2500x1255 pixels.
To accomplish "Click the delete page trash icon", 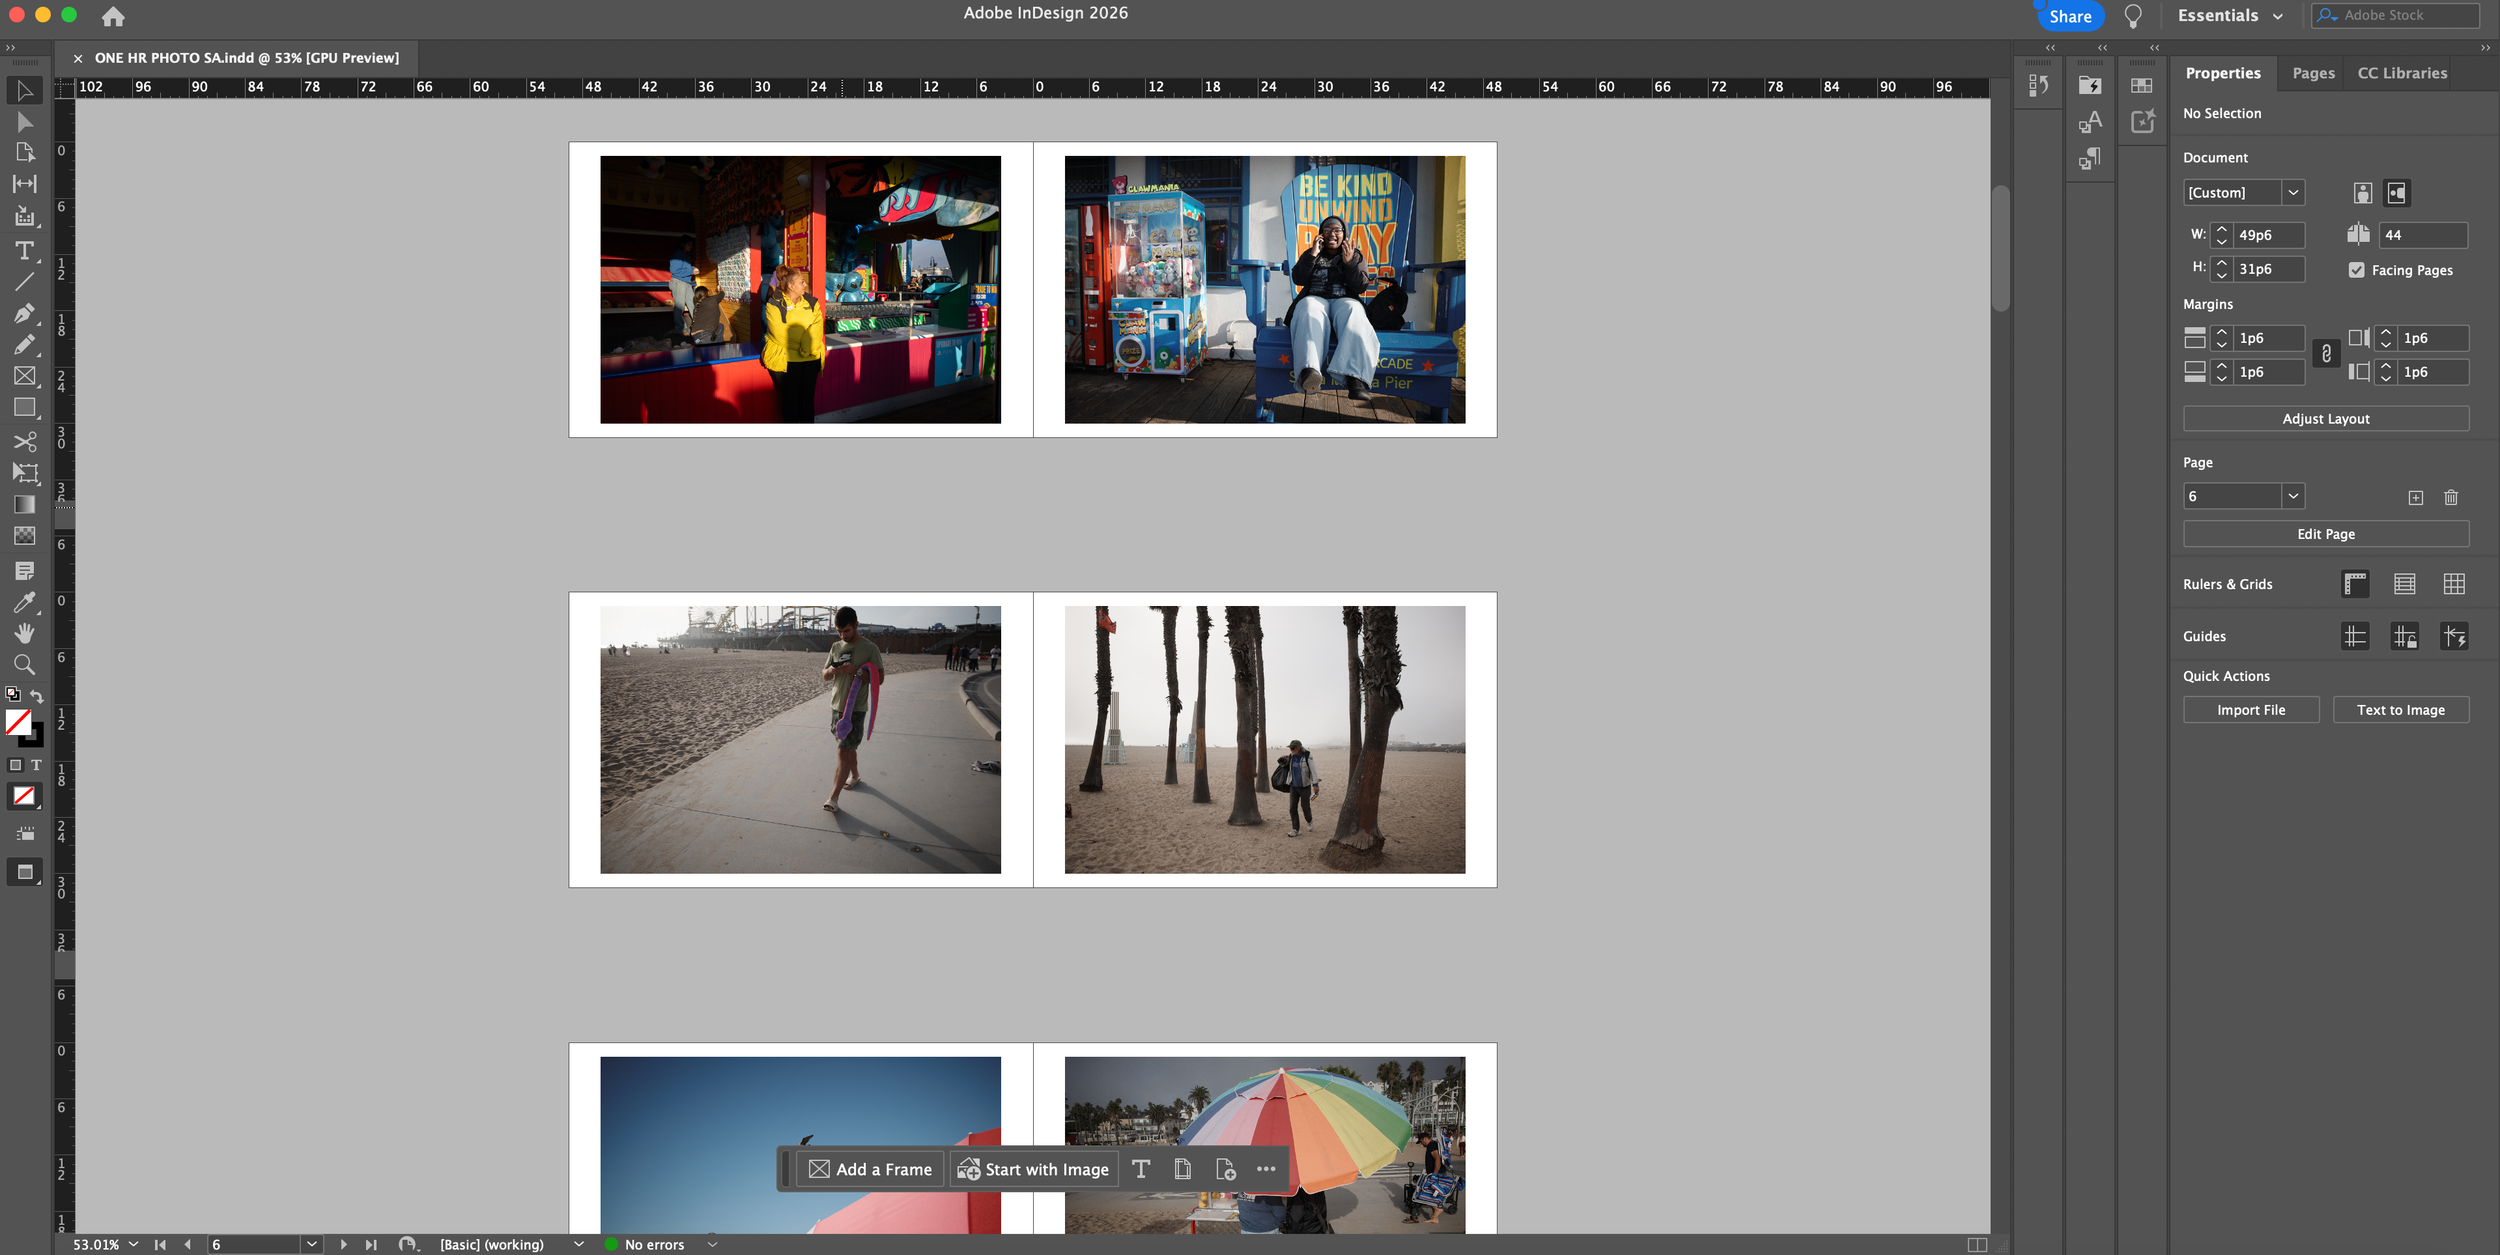I will click(2451, 497).
